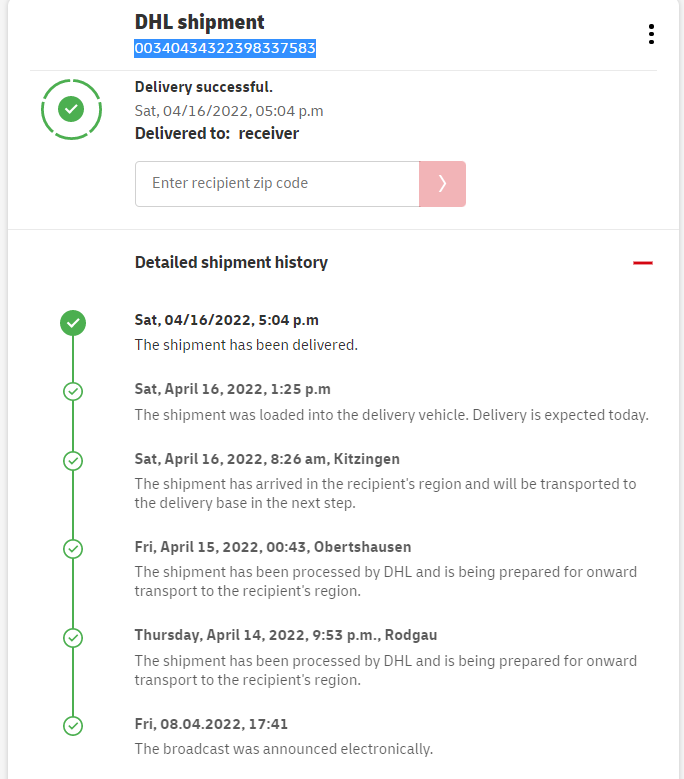Click the Kitzingen event date heading
This screenshot has width=684, height=779.
pyautogui.click(x=267, y=459)
